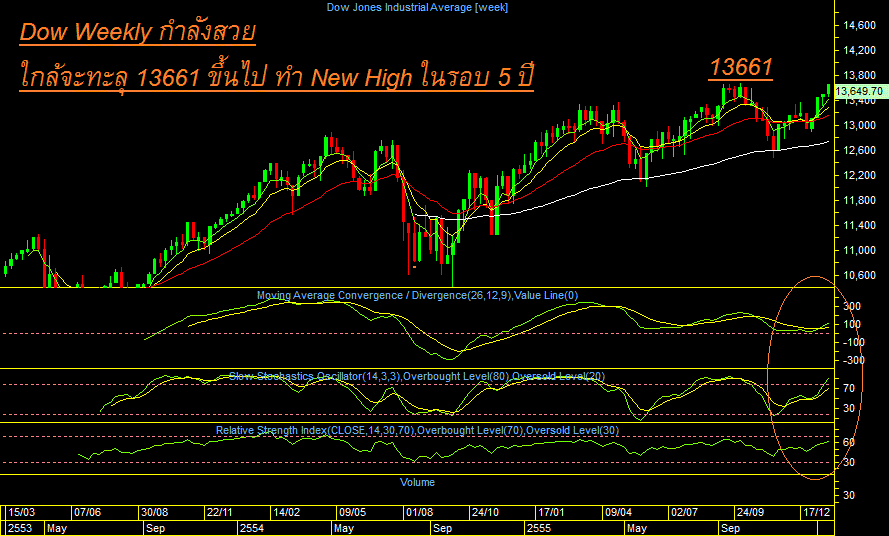Viewport: 889px width, 536px height.
Task: Click the 2555 year label
Action: [x=538, y=528]
